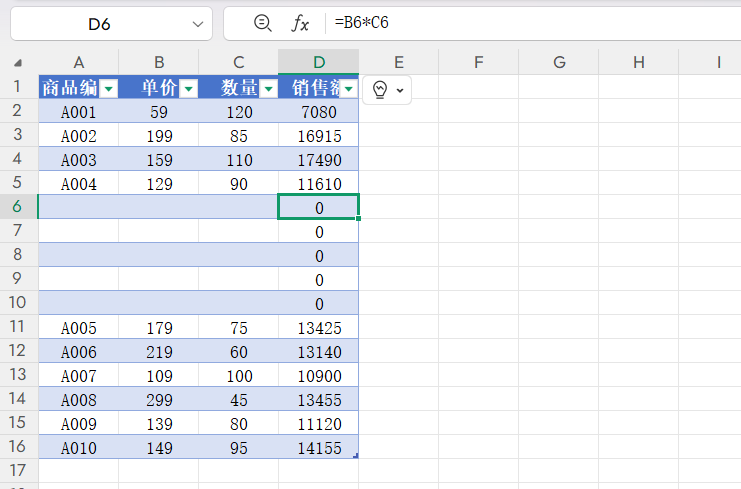Open filter dropdown for 商品编 column
This screenshot has height=489, width=741.
click(x=109, y=89)
